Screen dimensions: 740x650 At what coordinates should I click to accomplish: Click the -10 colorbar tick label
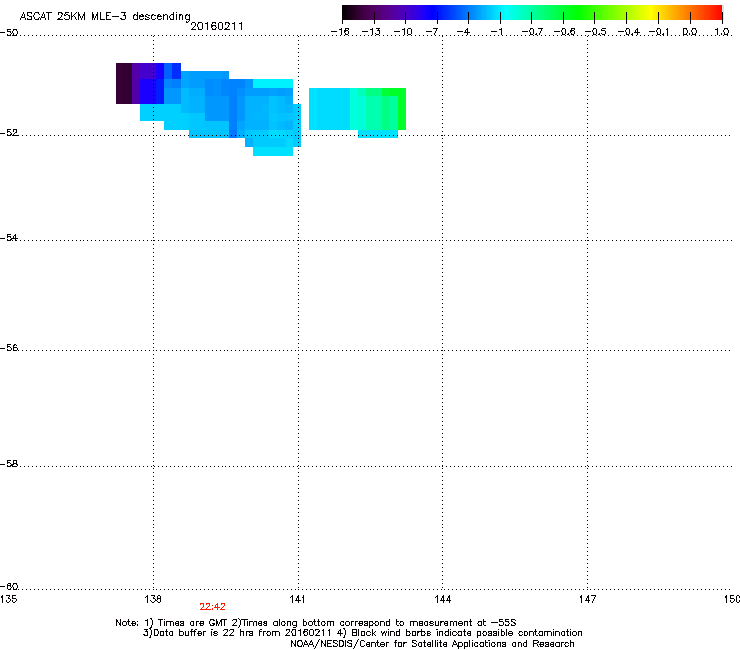click(403, 32)
